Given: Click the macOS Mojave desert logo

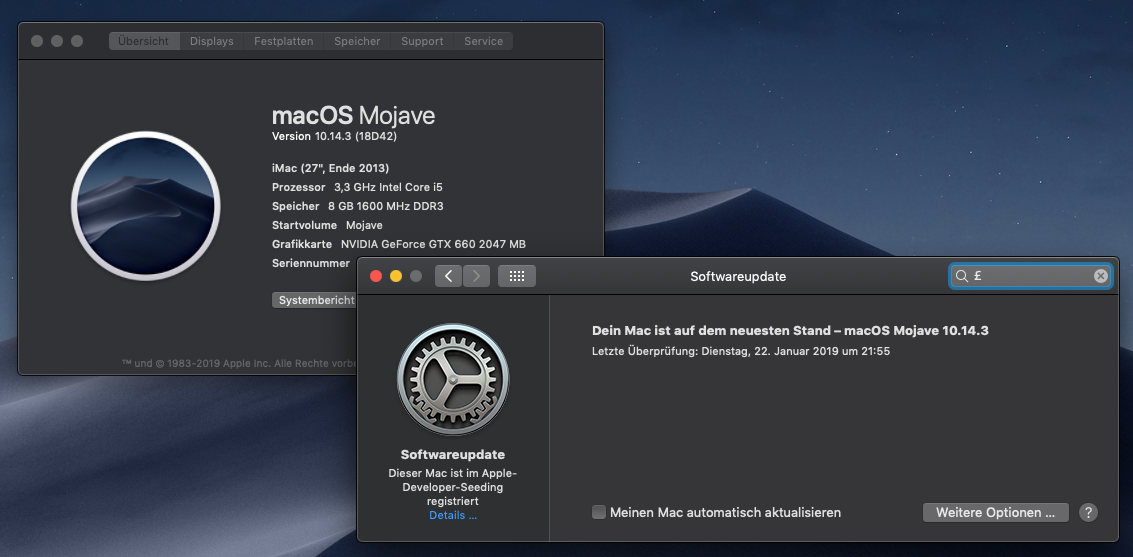Looking at the screenshot, I should 145,206.
